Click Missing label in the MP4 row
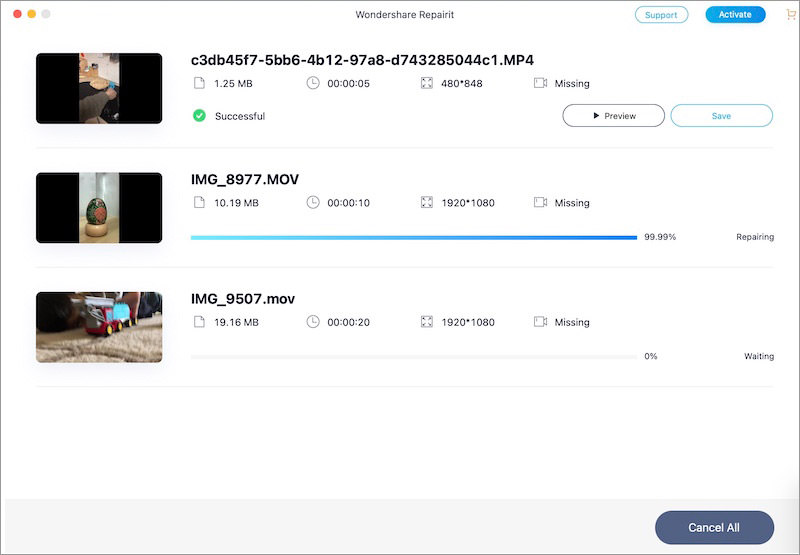Viewport: 800px width, 555px height. tap(572, 84)
